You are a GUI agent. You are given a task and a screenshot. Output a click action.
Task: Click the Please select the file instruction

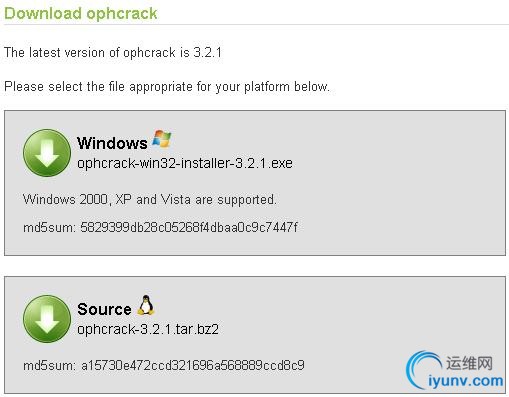click(x=167, y=87)
